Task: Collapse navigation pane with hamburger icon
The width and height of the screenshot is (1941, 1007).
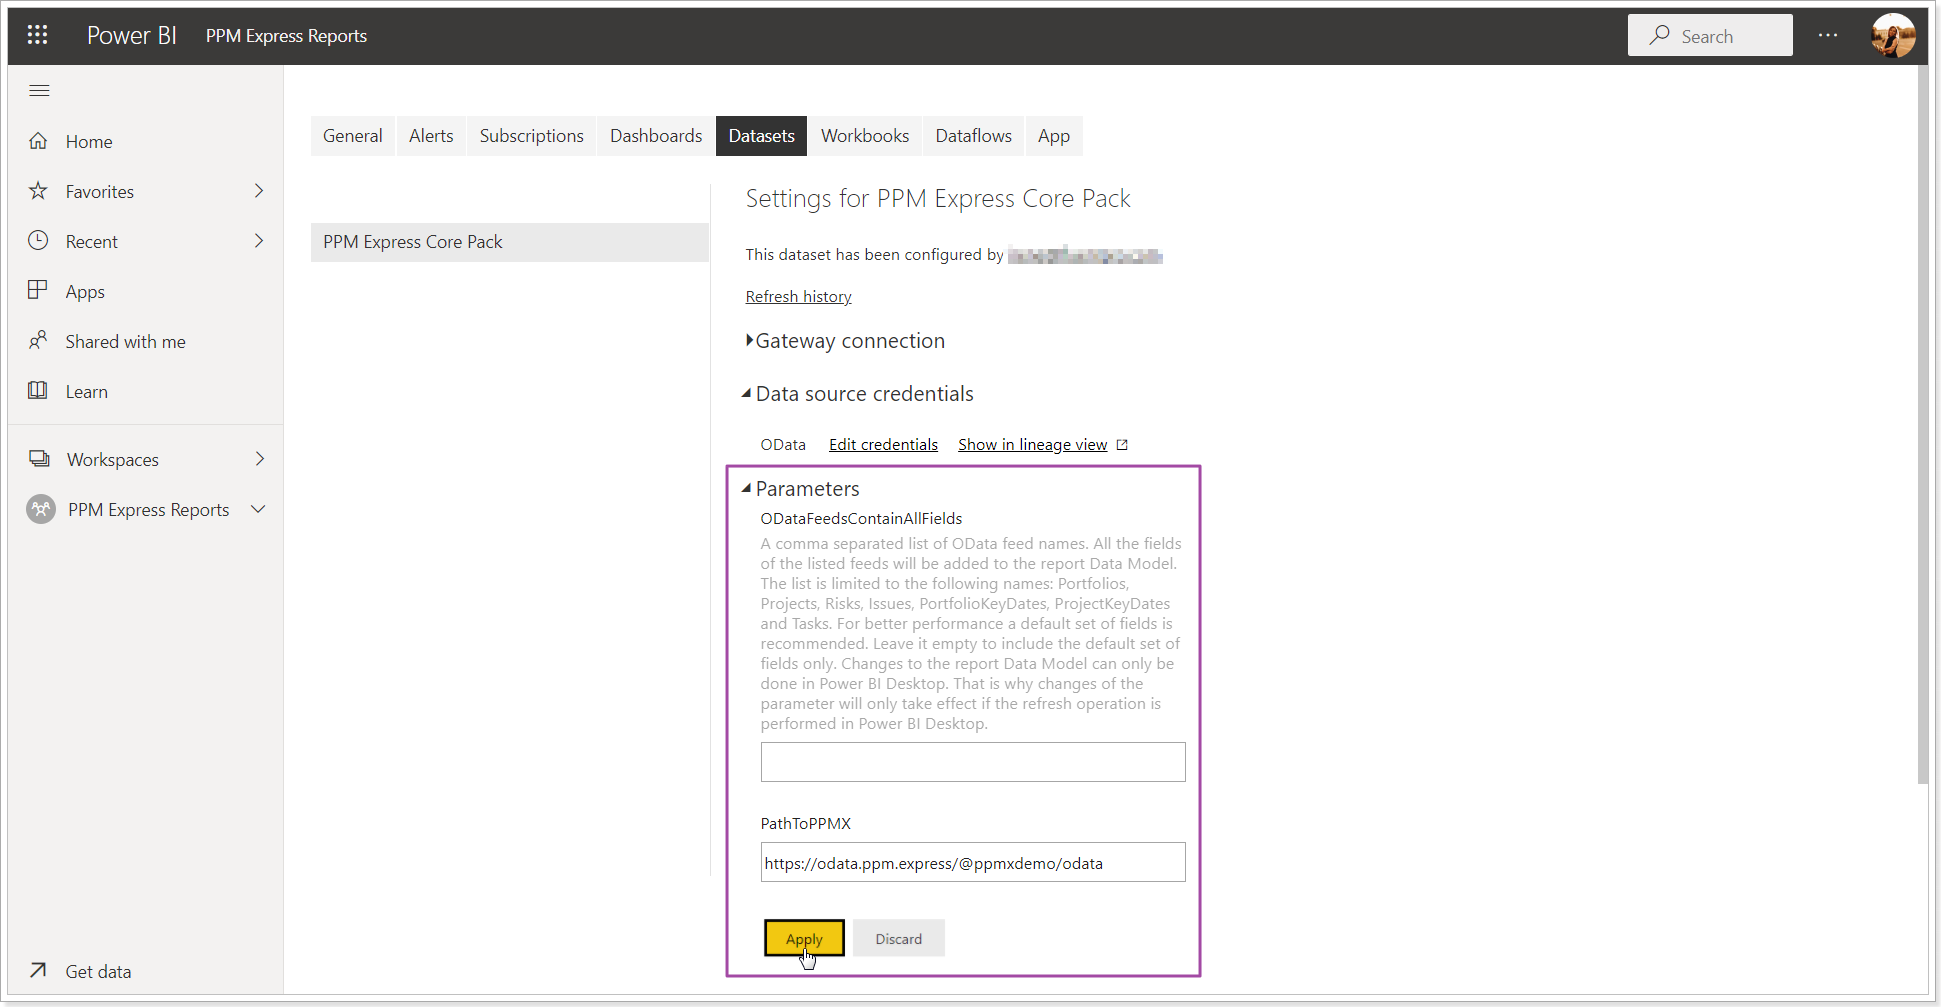Action: pyautogui.click(x=39, y=91)
